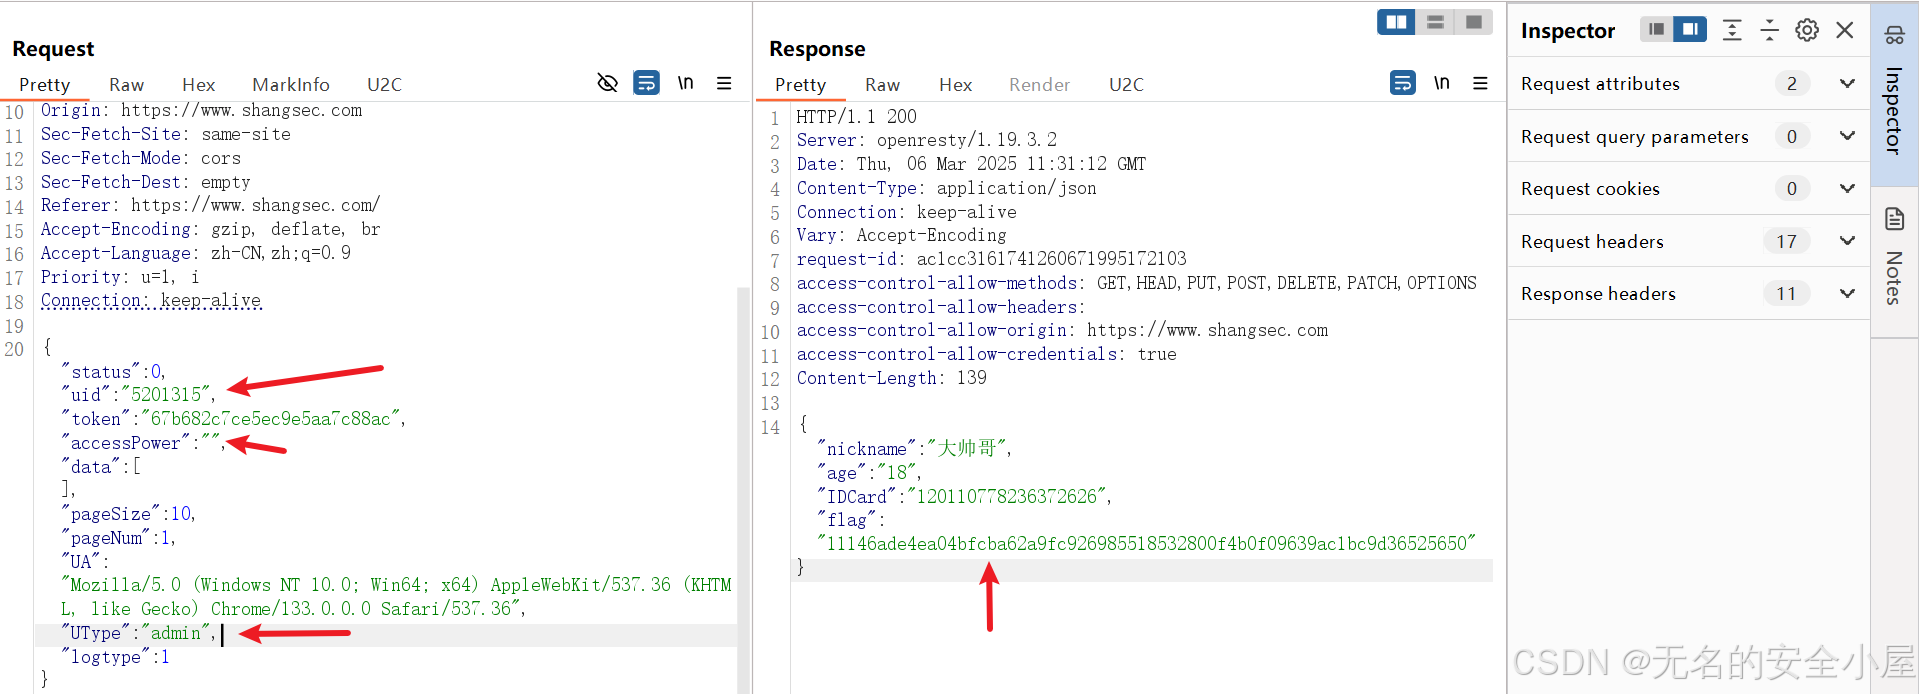1920x694 pixels.
Task: Open Inspector settings gear
Action: 1807,30
